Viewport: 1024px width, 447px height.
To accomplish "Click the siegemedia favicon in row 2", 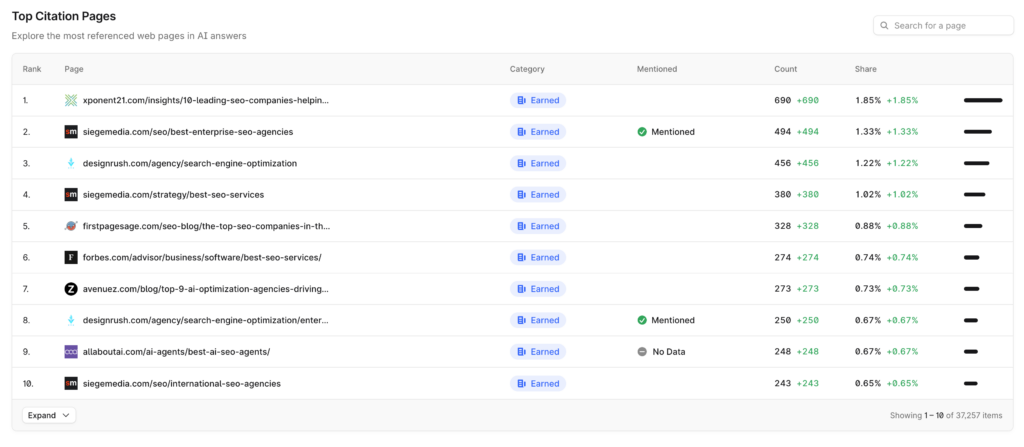I will coord(71,132).
